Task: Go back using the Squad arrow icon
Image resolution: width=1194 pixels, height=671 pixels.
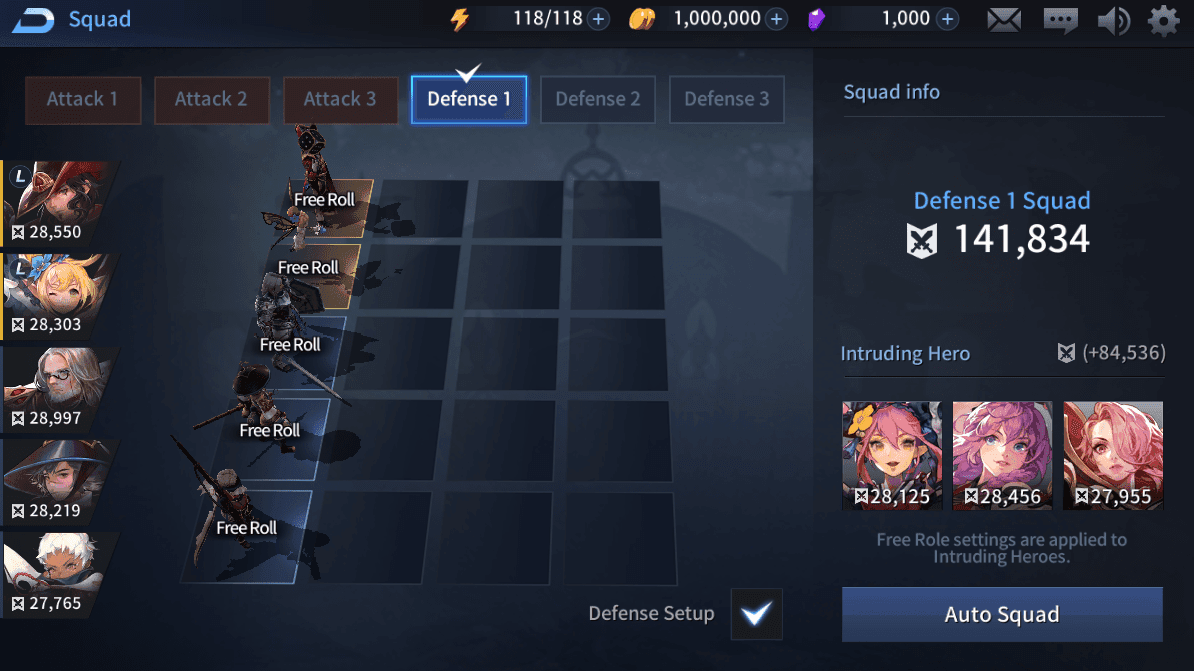Action: (33, 19)
